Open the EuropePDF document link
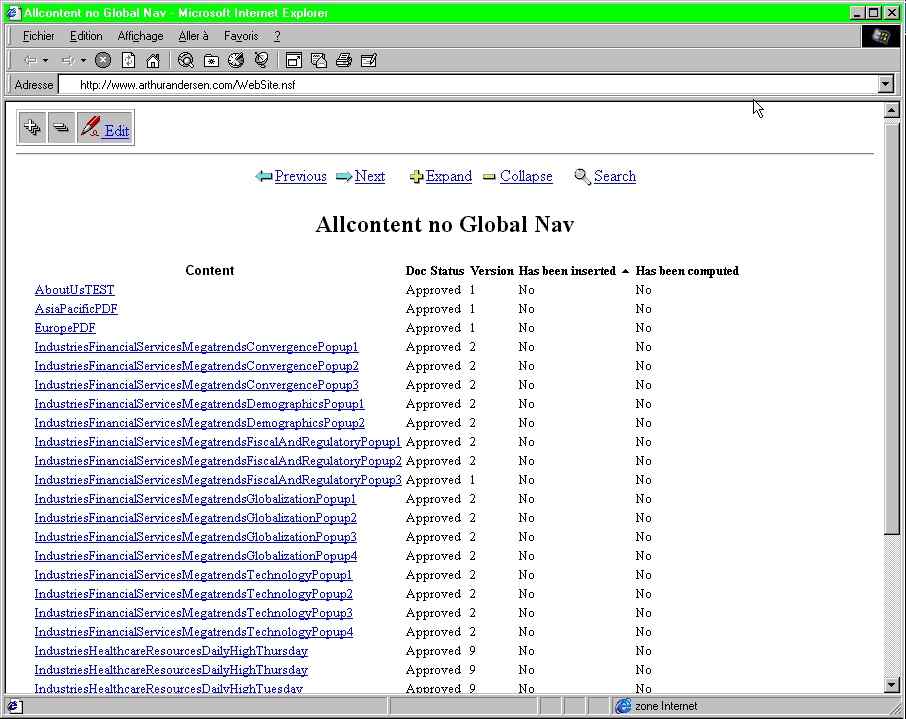Screen dimensions: 906x719 (x=65, y=328)
